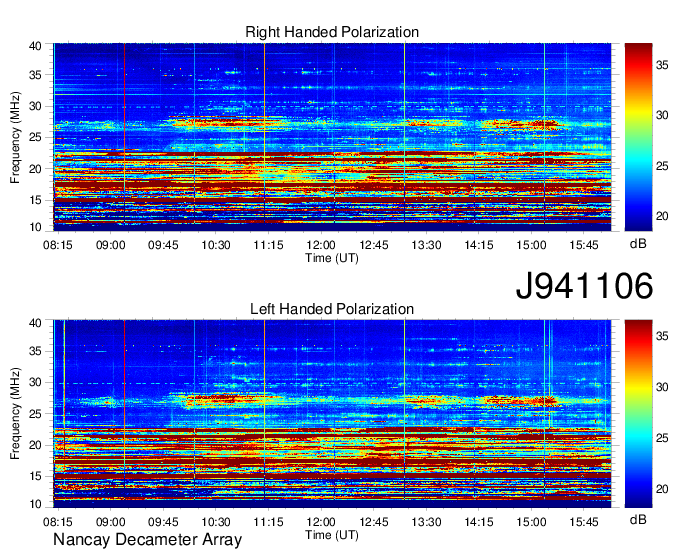Click the "09:00" tick under Right Handed plot
The height and width of the screenshot is (552, 680).
click(110, 245)
